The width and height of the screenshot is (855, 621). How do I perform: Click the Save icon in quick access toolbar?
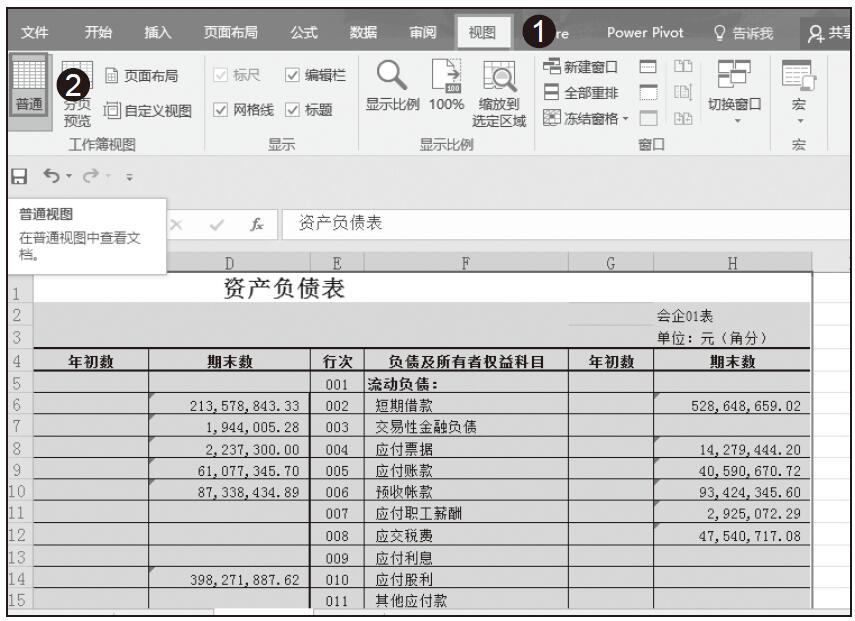19,176
